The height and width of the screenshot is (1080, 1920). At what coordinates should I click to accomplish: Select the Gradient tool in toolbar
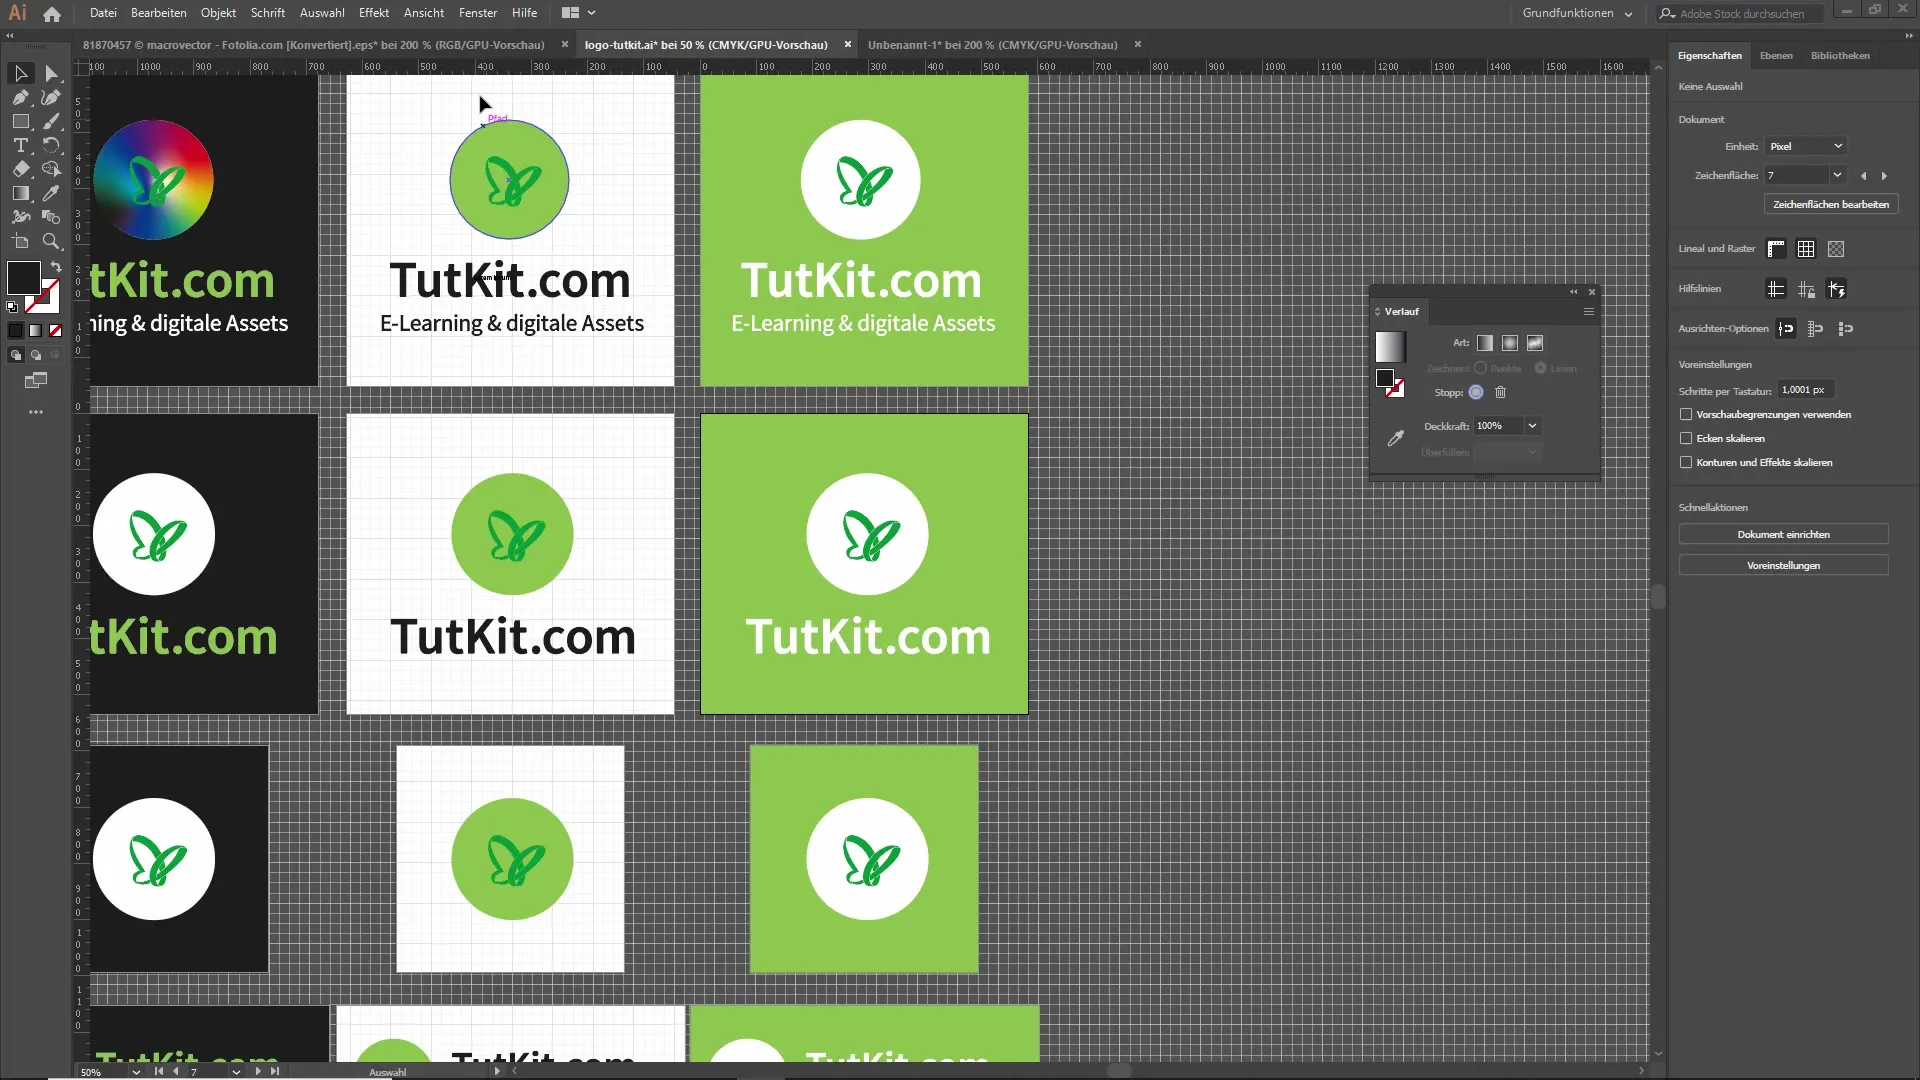tap(21, 193)
